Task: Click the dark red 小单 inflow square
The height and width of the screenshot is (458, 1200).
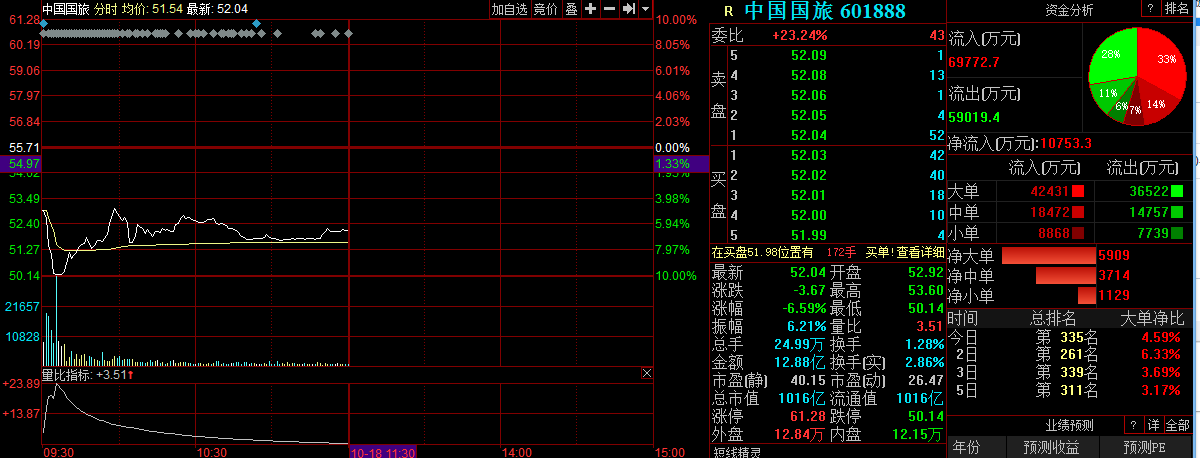Action: click(x=1078, y=233)
